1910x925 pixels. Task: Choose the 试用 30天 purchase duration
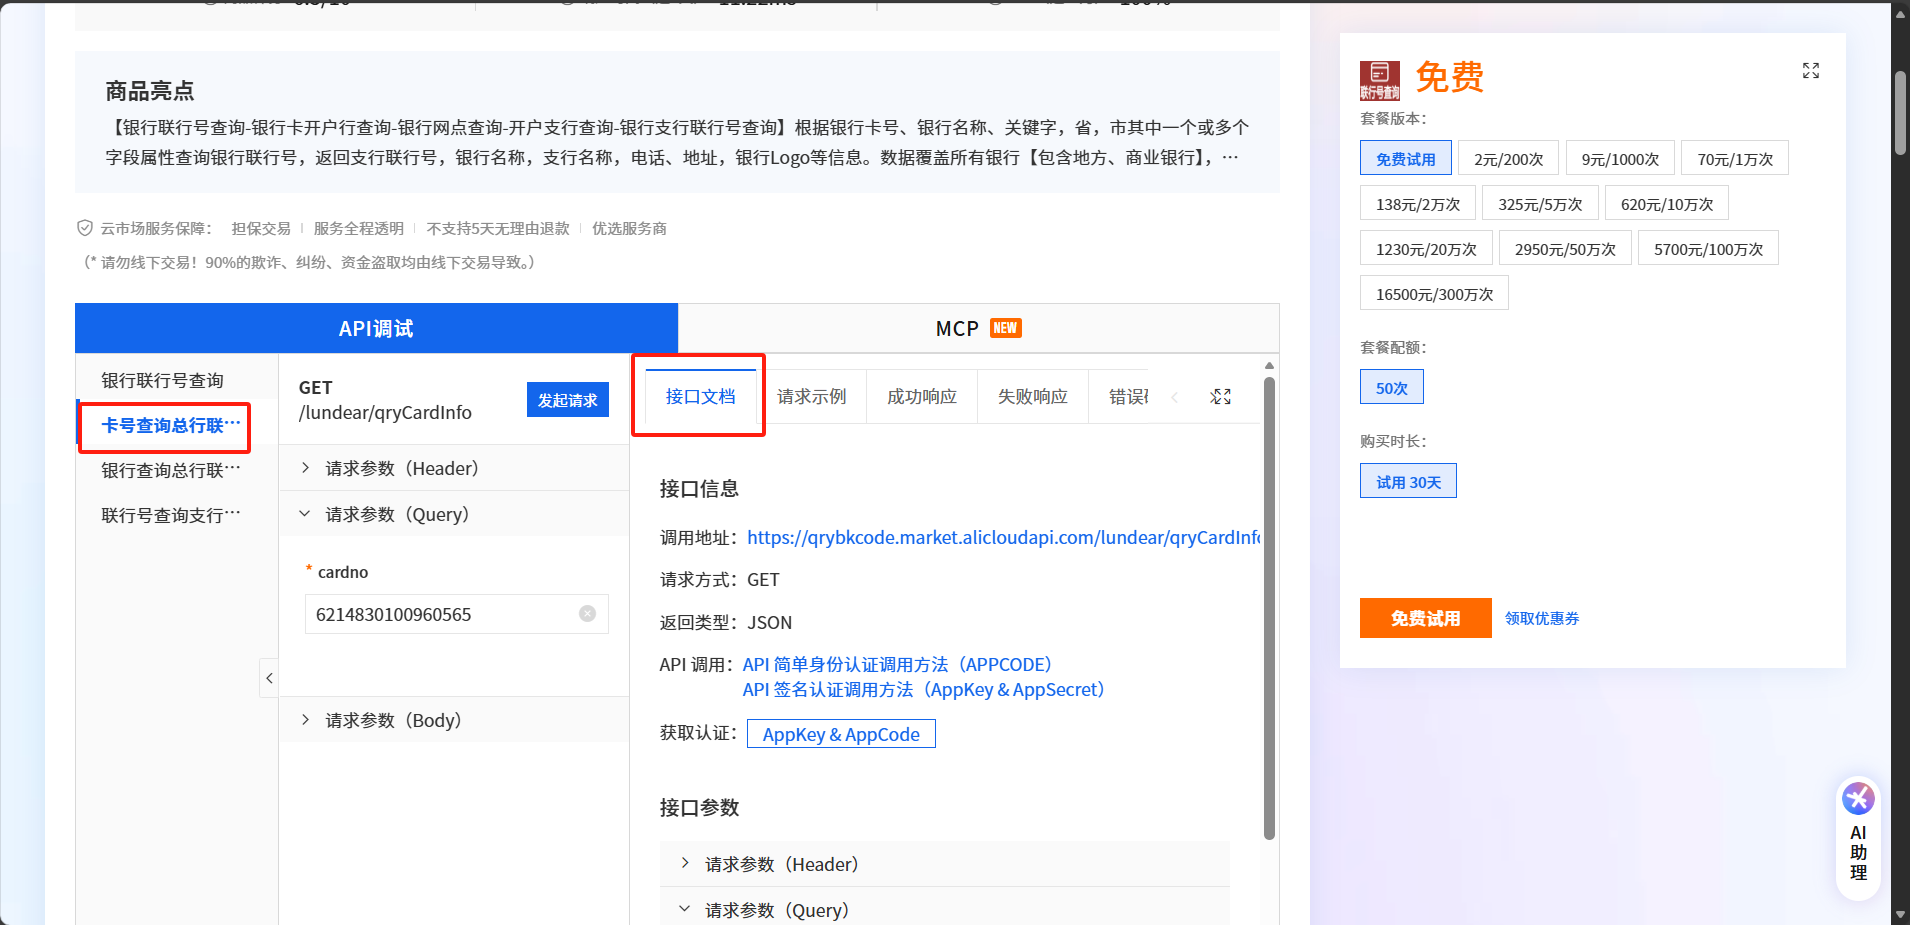pyautogui.click(x=1408, y=480)
